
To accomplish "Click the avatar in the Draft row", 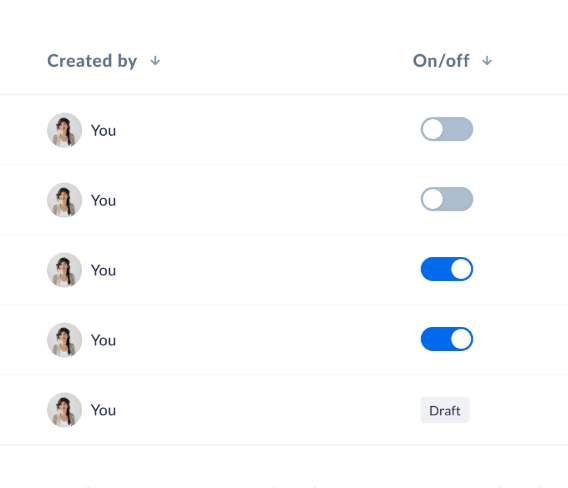I will (64, 410).
